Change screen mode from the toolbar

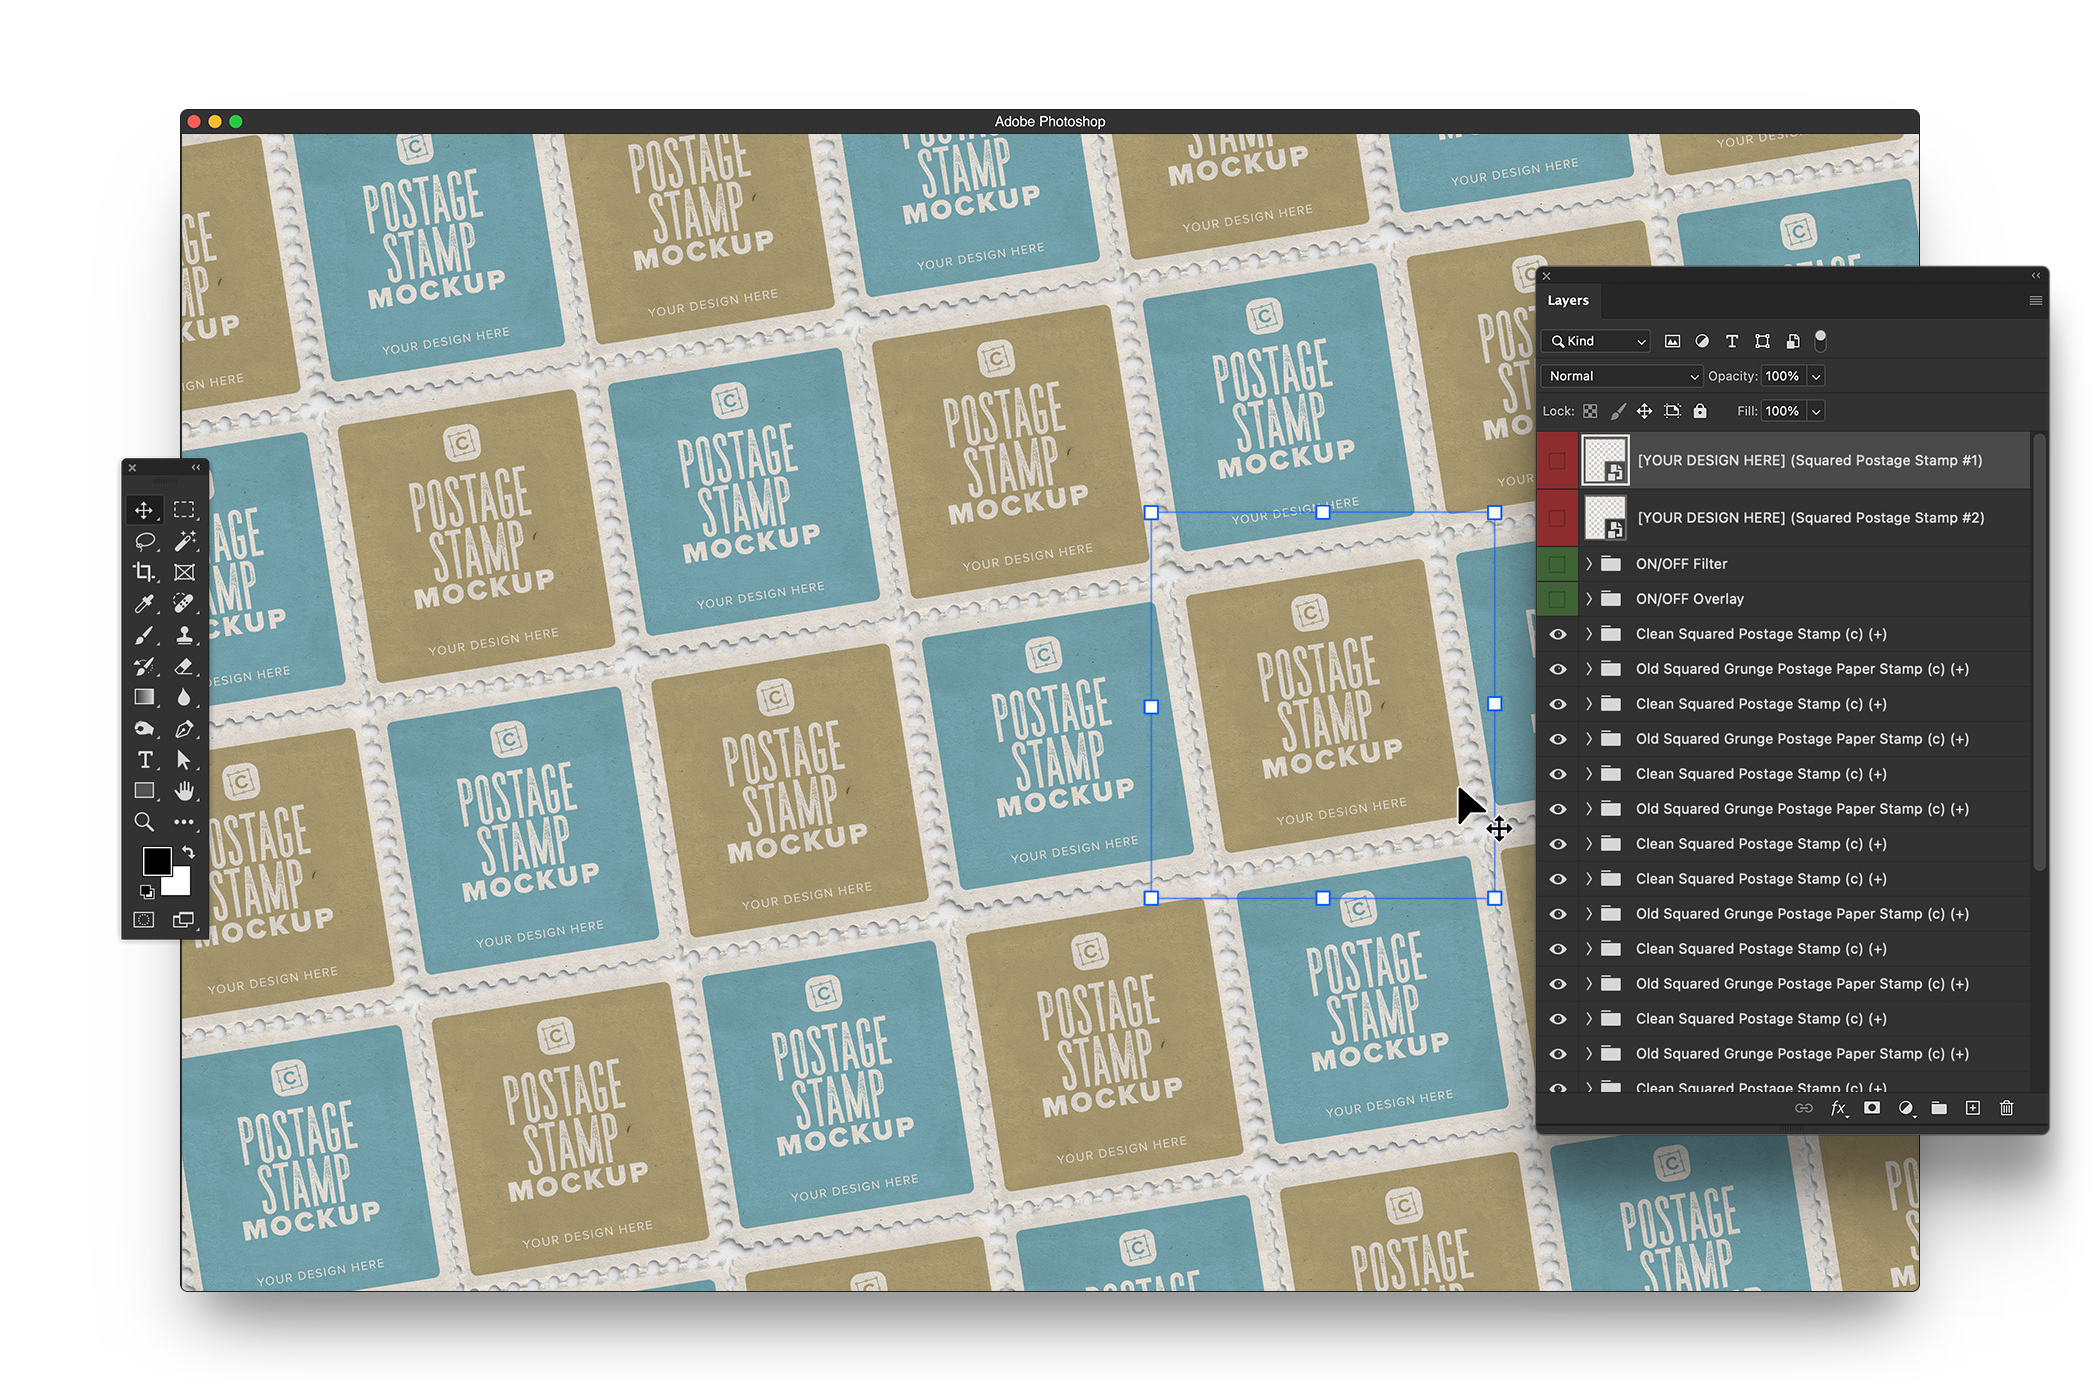point(184,920)
